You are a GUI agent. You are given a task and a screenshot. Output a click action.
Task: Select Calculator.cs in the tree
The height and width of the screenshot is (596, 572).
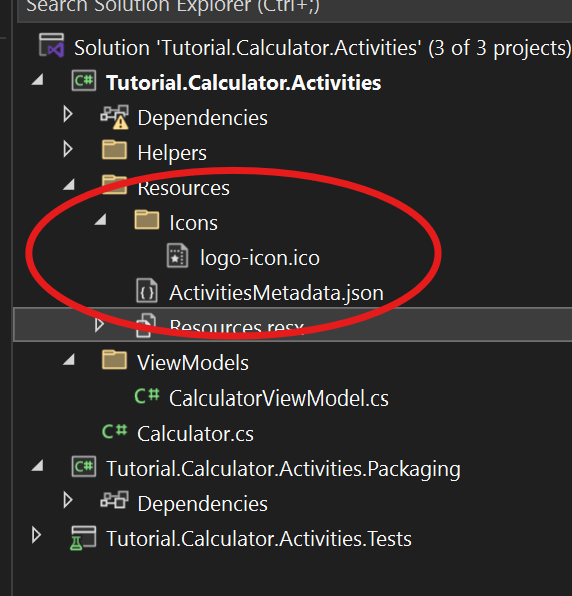(195, 434)
